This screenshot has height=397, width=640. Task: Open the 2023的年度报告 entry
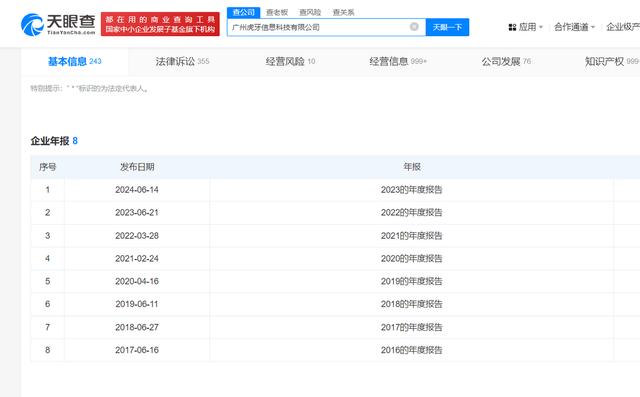[411, 190]
